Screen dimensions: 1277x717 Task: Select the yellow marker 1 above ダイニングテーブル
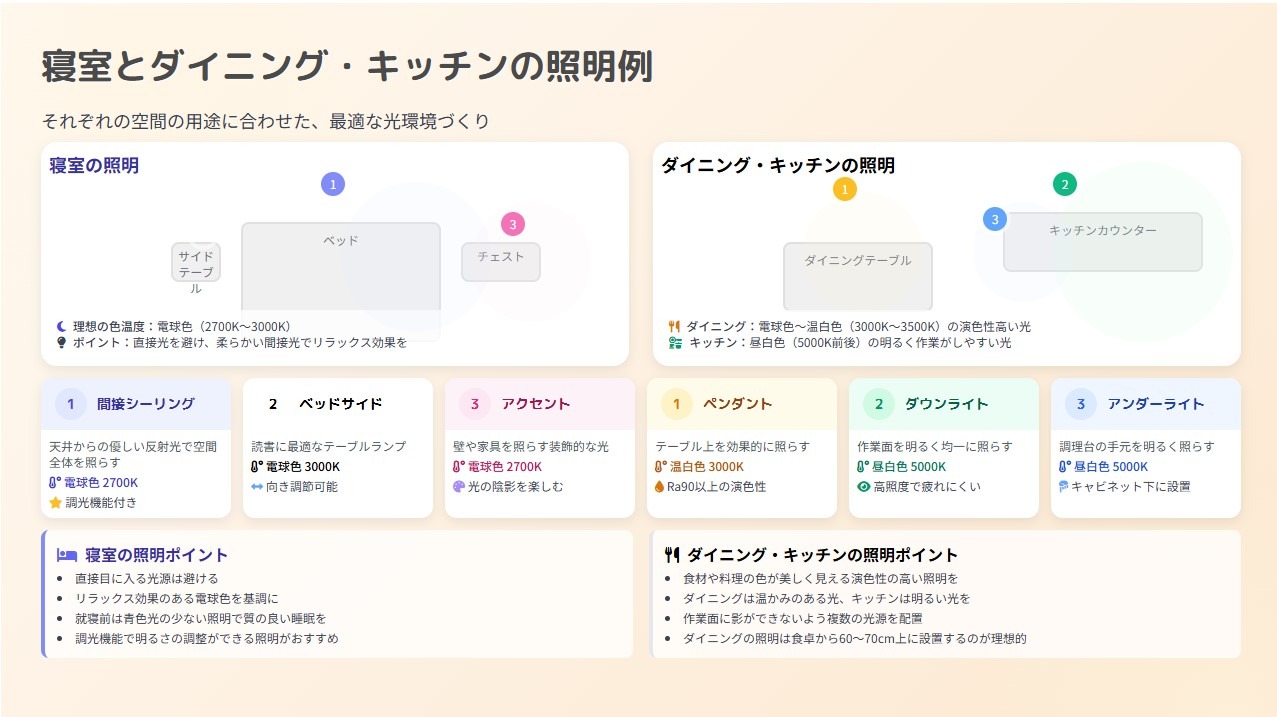click(x=845, y=189)
